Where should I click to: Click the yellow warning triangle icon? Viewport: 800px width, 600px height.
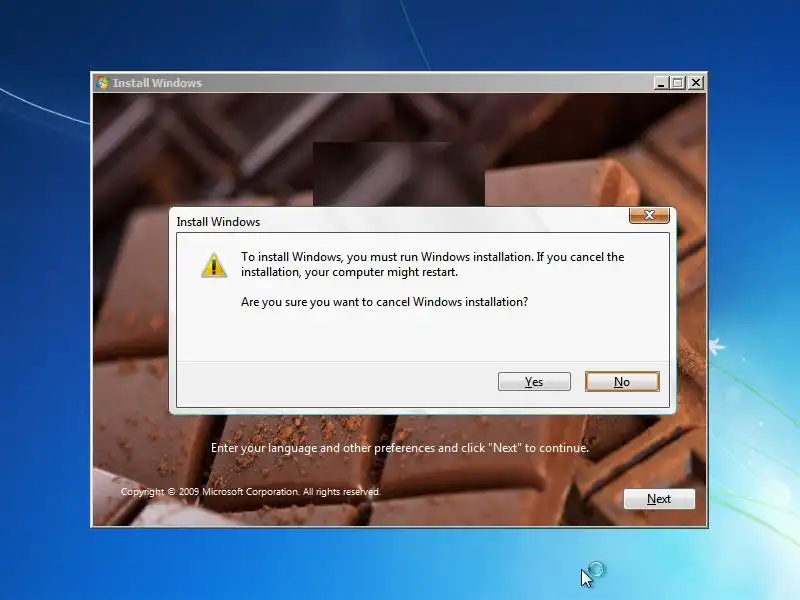tap(214, 265)
